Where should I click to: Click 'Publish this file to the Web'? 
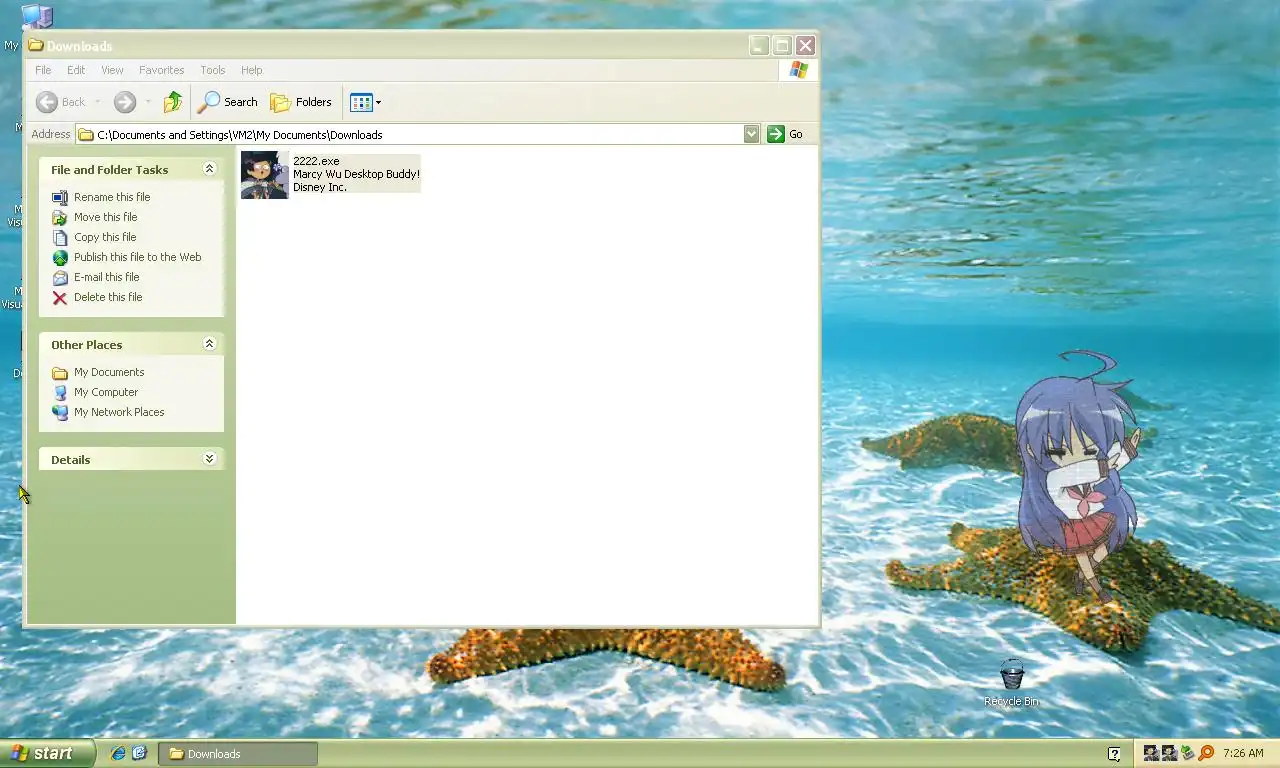click(x=138, y=257)
